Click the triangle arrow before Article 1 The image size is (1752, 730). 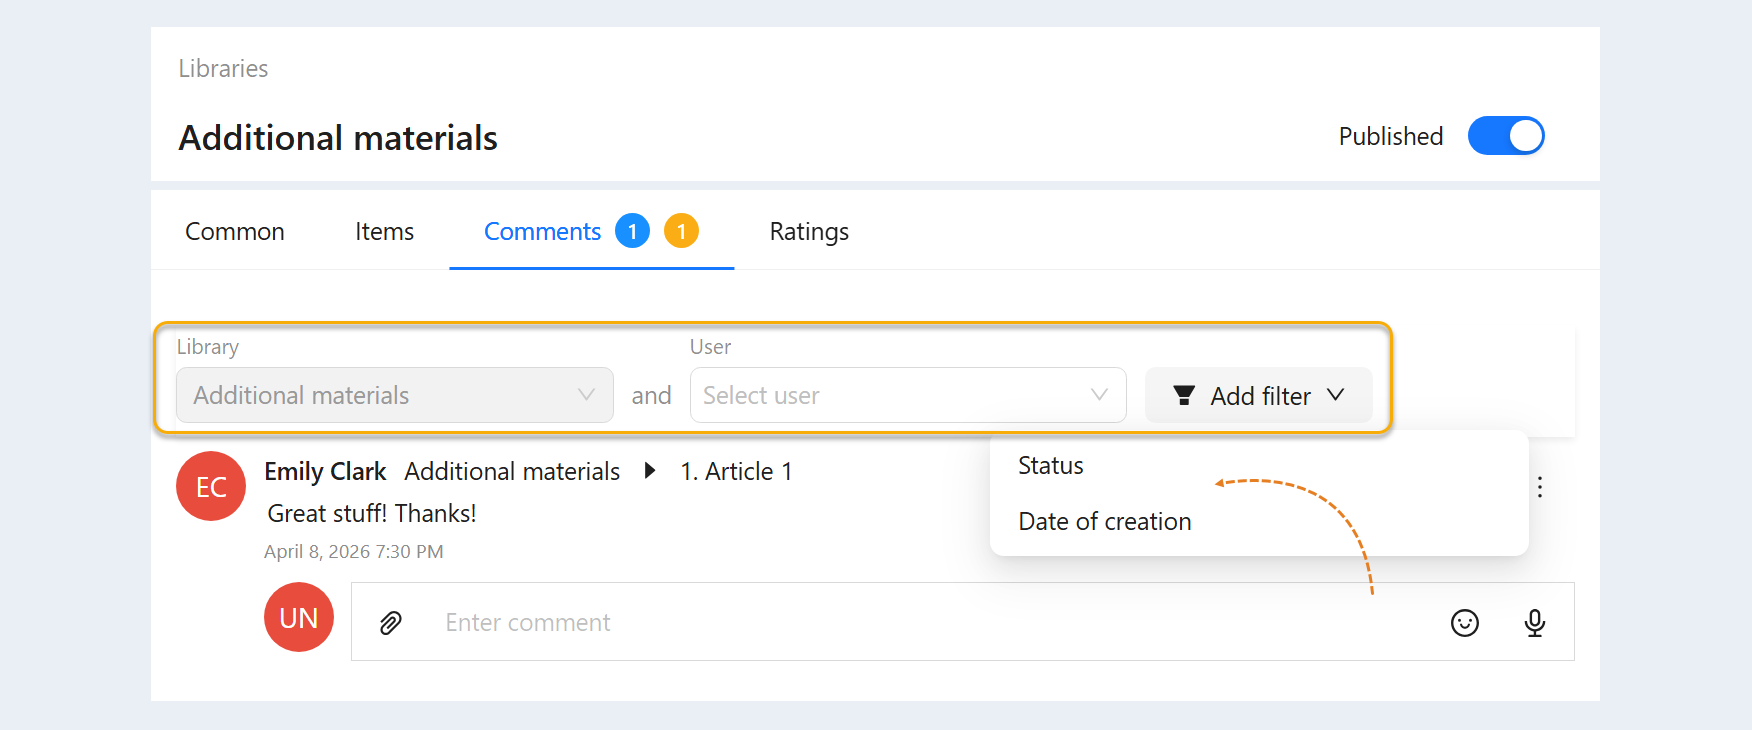pyautogui.click(x=650, y=471)
